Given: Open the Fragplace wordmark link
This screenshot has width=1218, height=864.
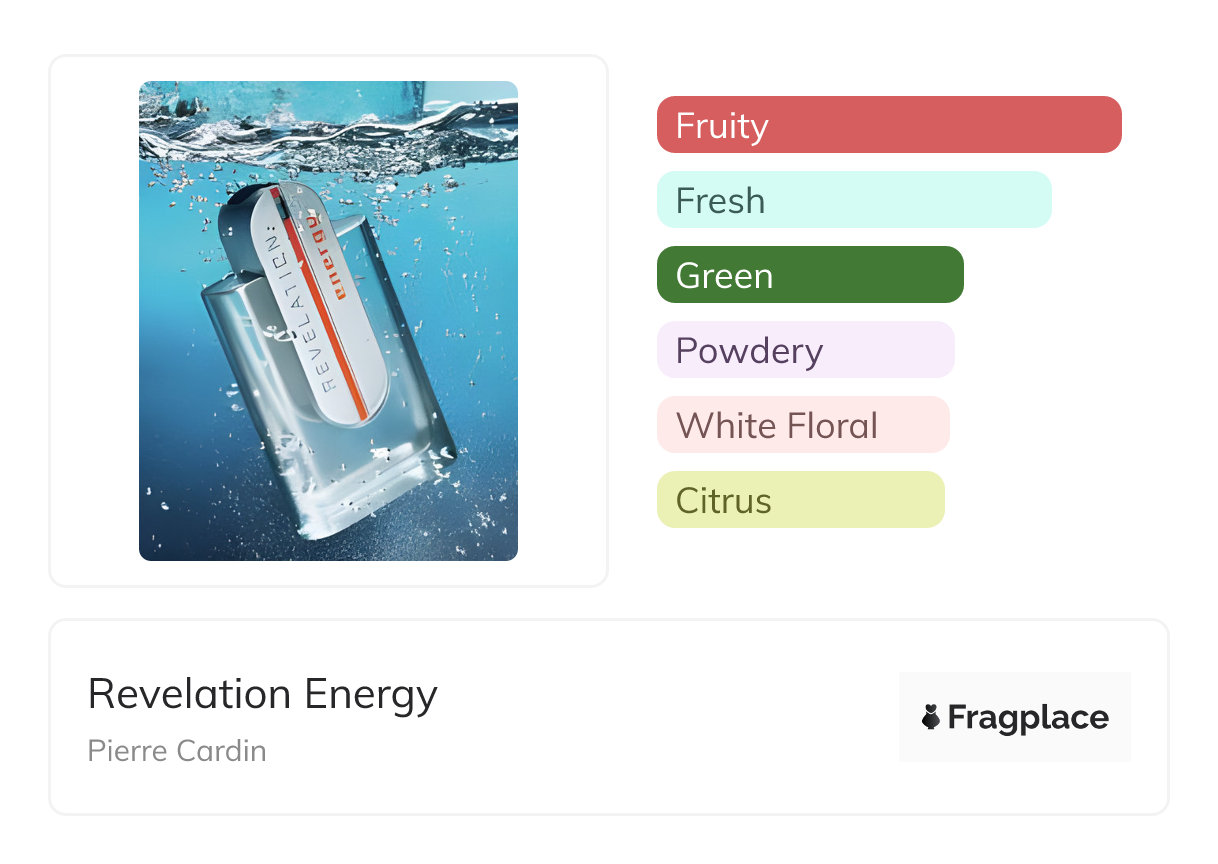Looking at the screenshot, I should tap(1028, 717).
